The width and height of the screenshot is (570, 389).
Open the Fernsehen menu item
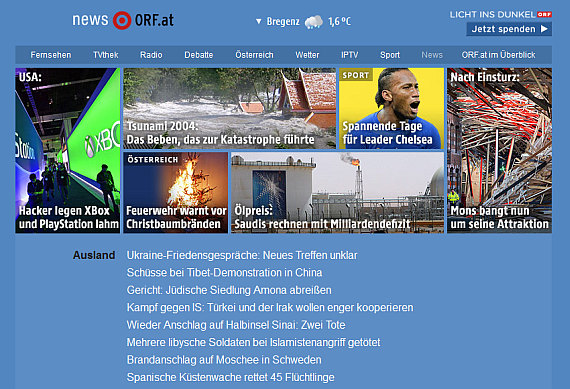tap(51, 55)
